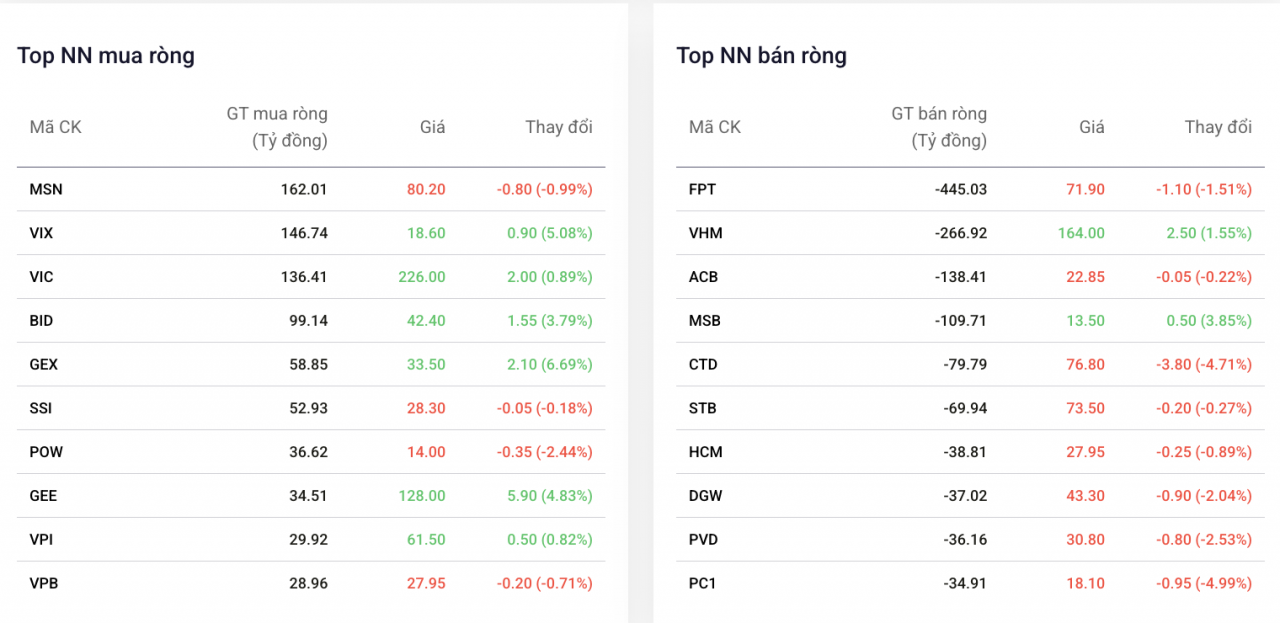Click the 'Top NN bán ròng' heading

pos(762,55)
